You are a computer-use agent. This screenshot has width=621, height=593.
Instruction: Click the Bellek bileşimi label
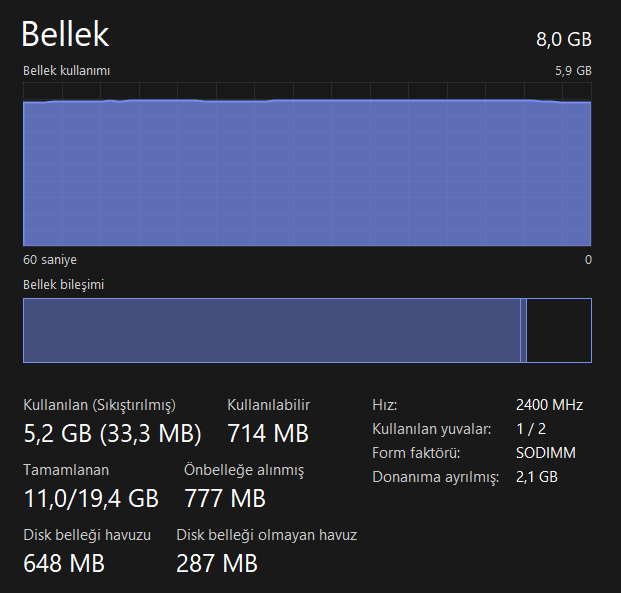pyautogui.click(x=64, y=284)
